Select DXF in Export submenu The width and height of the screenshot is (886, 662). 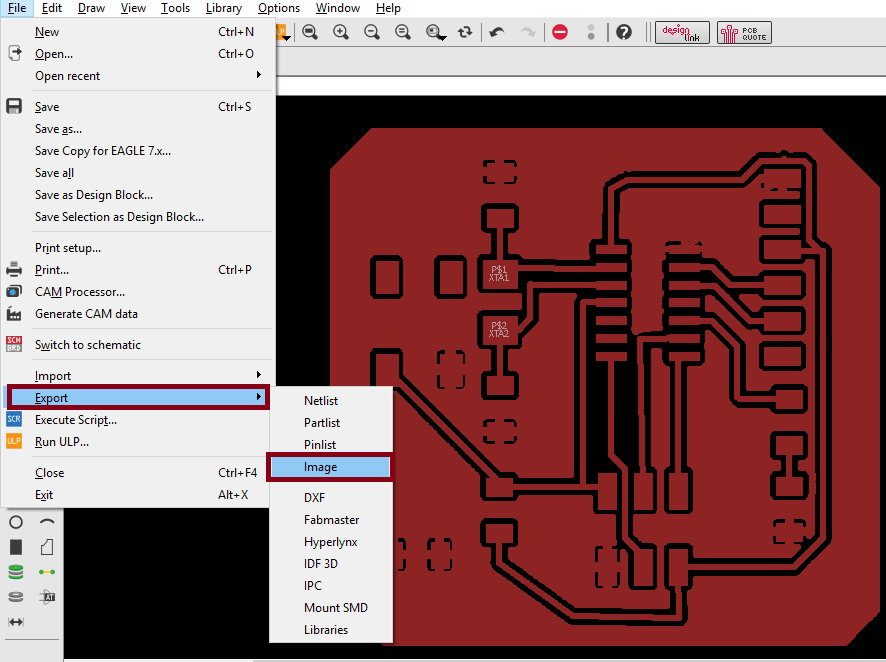click(x=331, y=498)
